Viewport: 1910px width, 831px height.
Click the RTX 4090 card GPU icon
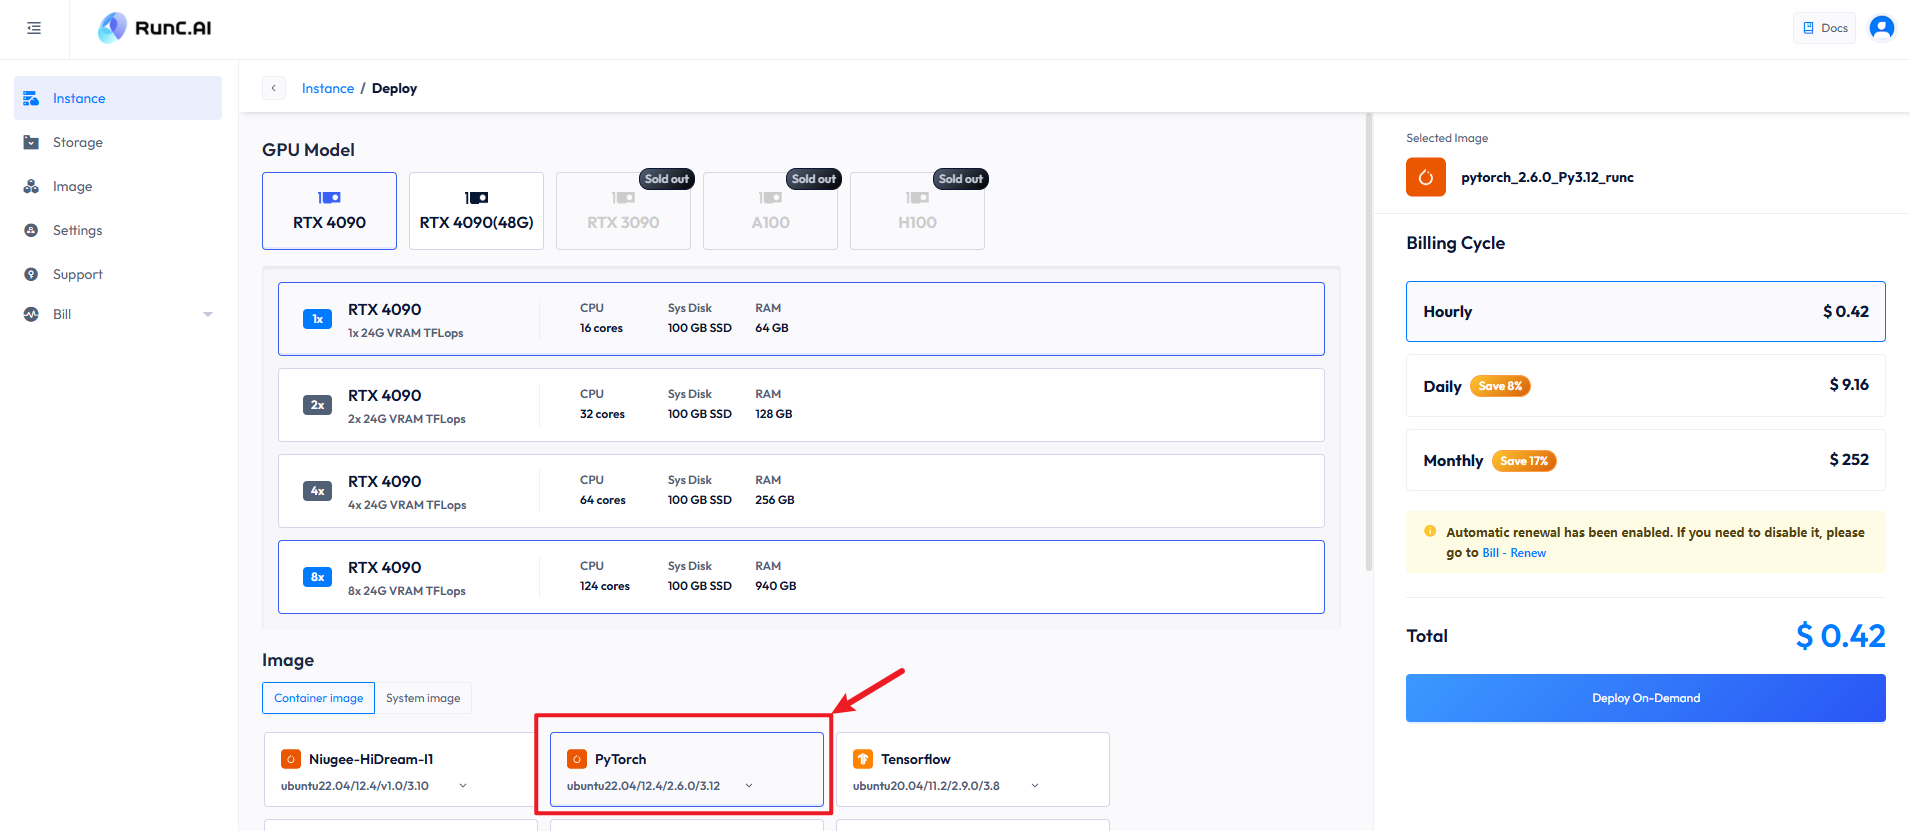(329, 197)
